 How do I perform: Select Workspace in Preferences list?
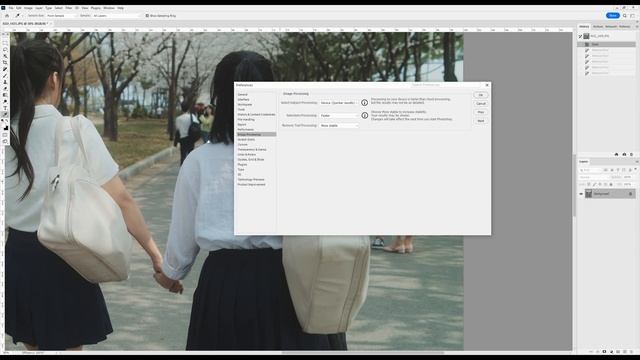(245, 104)
